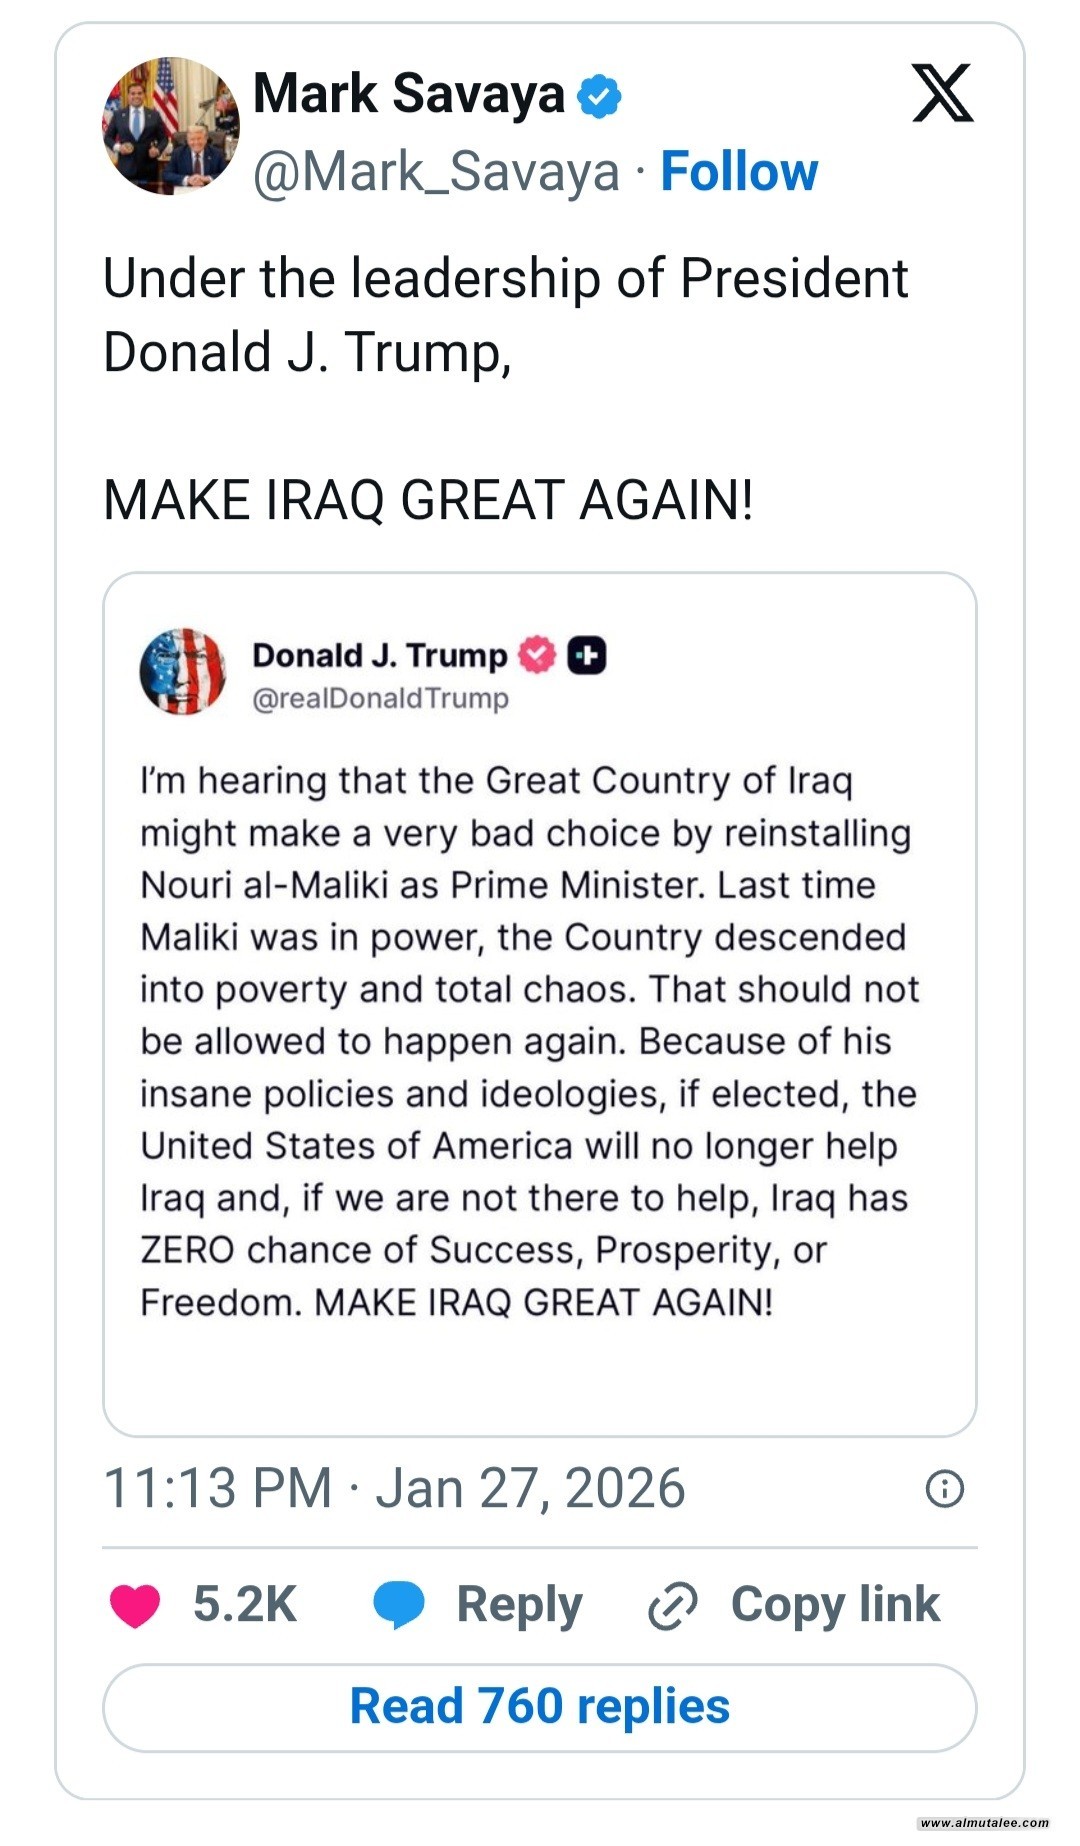The width and height of the screenshot is (1080, 1846).
Task: Open Mark Savaya's profile picture
Action: pyautogui.click(x=171, y=126)
